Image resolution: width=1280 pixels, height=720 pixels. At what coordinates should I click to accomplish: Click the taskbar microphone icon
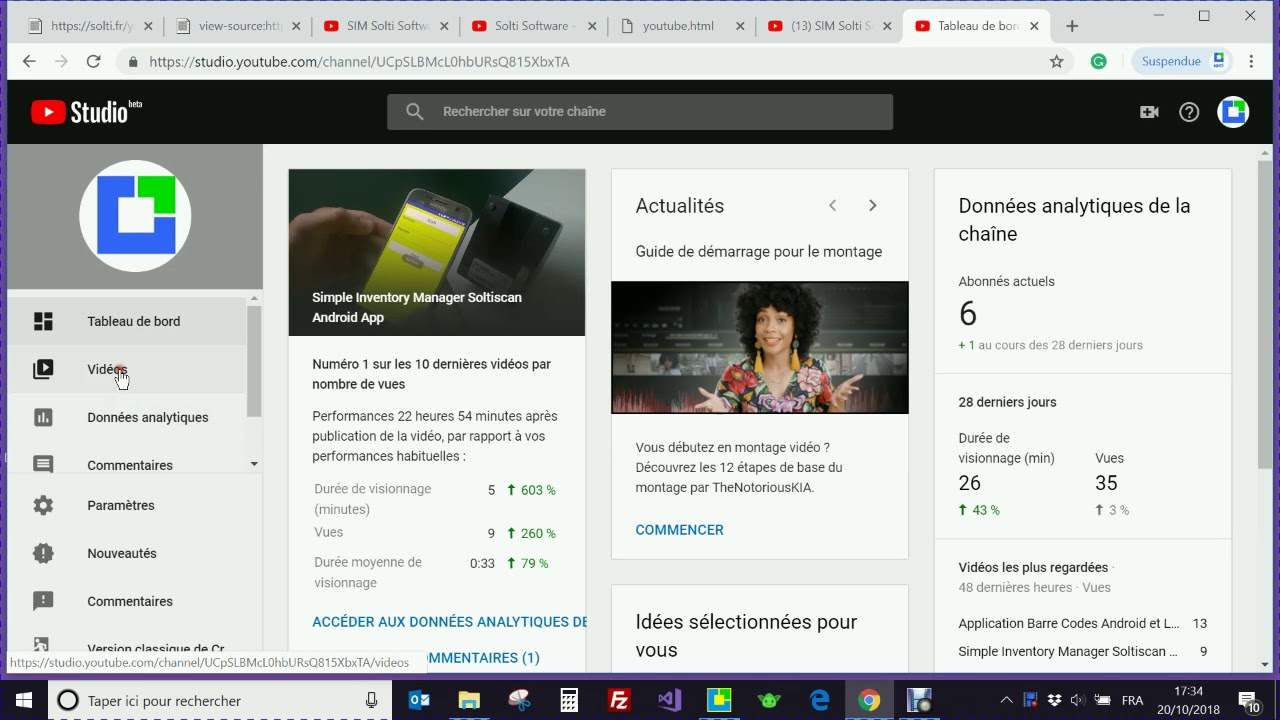click(x=372, y=700)
